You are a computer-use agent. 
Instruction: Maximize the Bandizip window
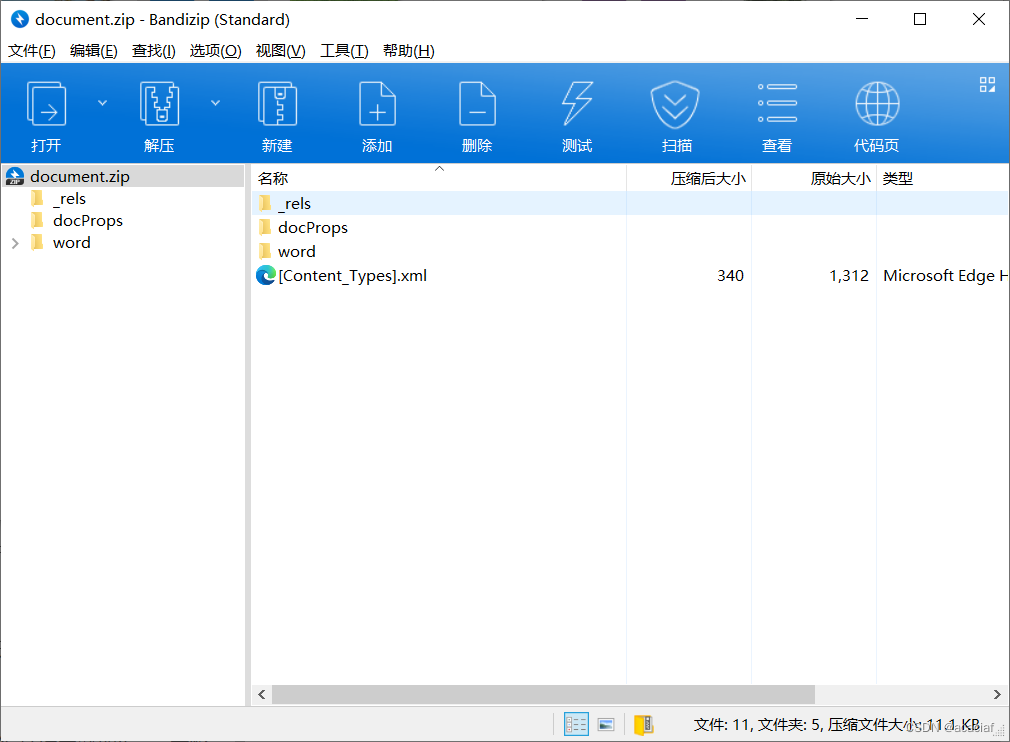(920, 19)
